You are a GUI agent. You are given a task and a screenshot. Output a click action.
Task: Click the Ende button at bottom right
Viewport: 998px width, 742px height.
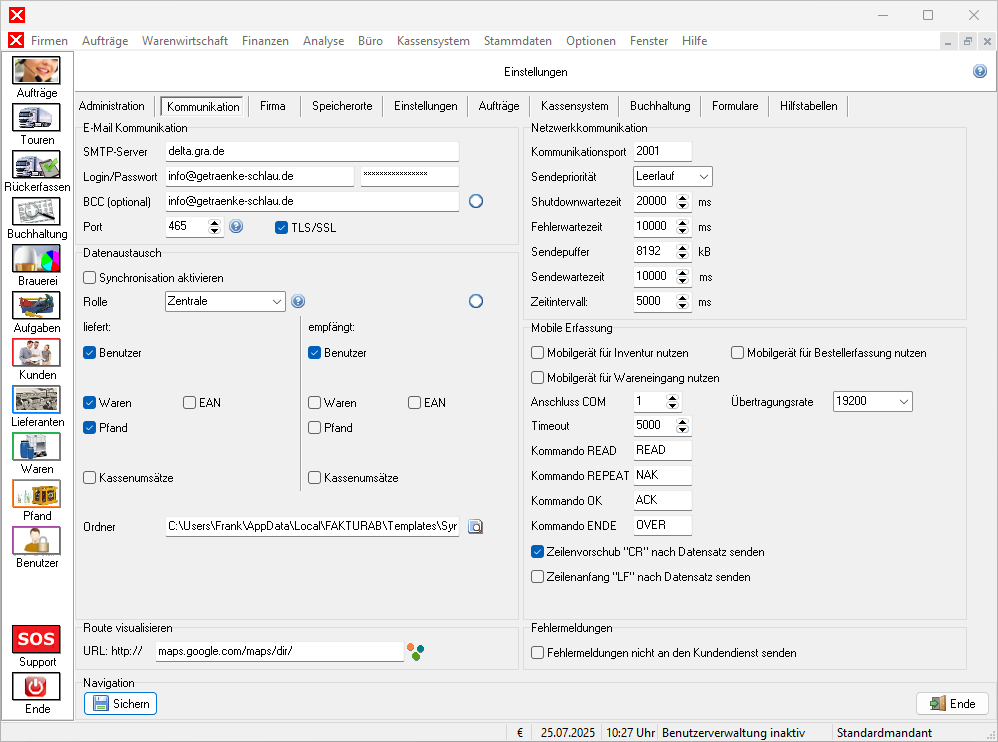[x=952, y=703]
